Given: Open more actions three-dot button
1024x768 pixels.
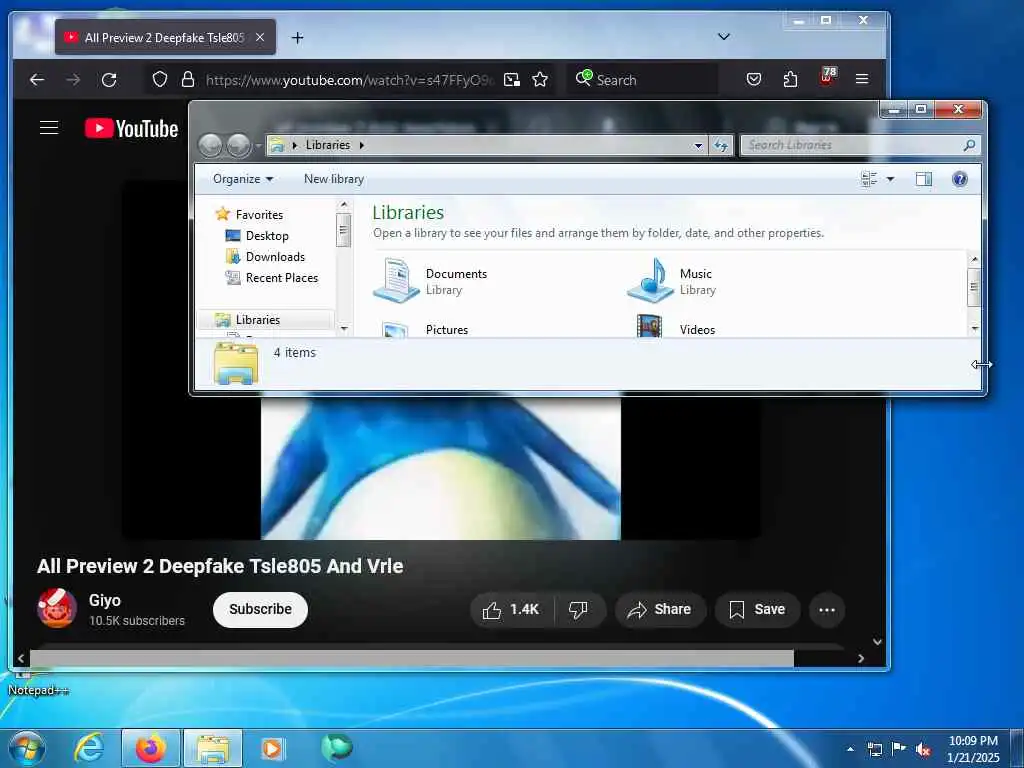Looking at the screenshot, I should click(827, 609).
